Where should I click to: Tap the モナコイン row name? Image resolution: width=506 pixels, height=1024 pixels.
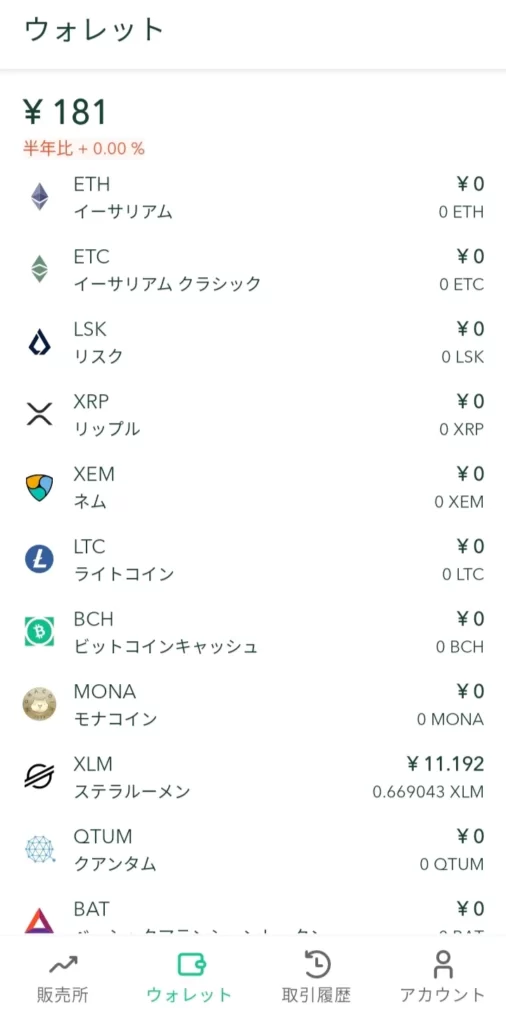point(116,720)
